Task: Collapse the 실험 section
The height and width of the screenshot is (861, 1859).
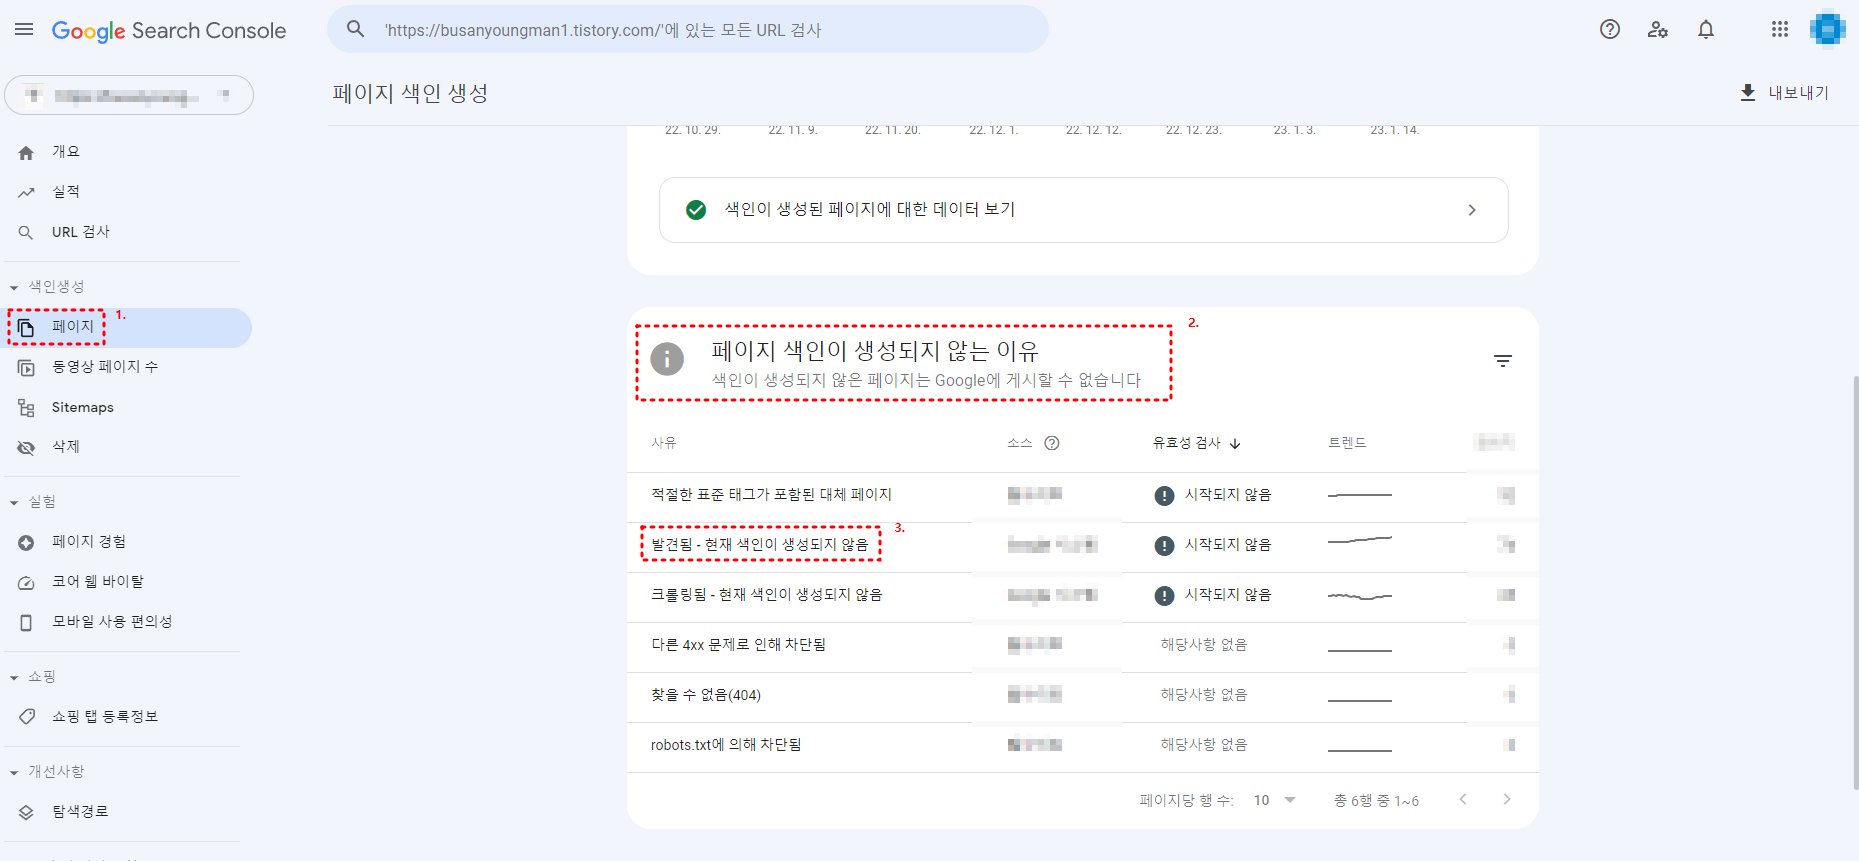Action: [14, 502]
